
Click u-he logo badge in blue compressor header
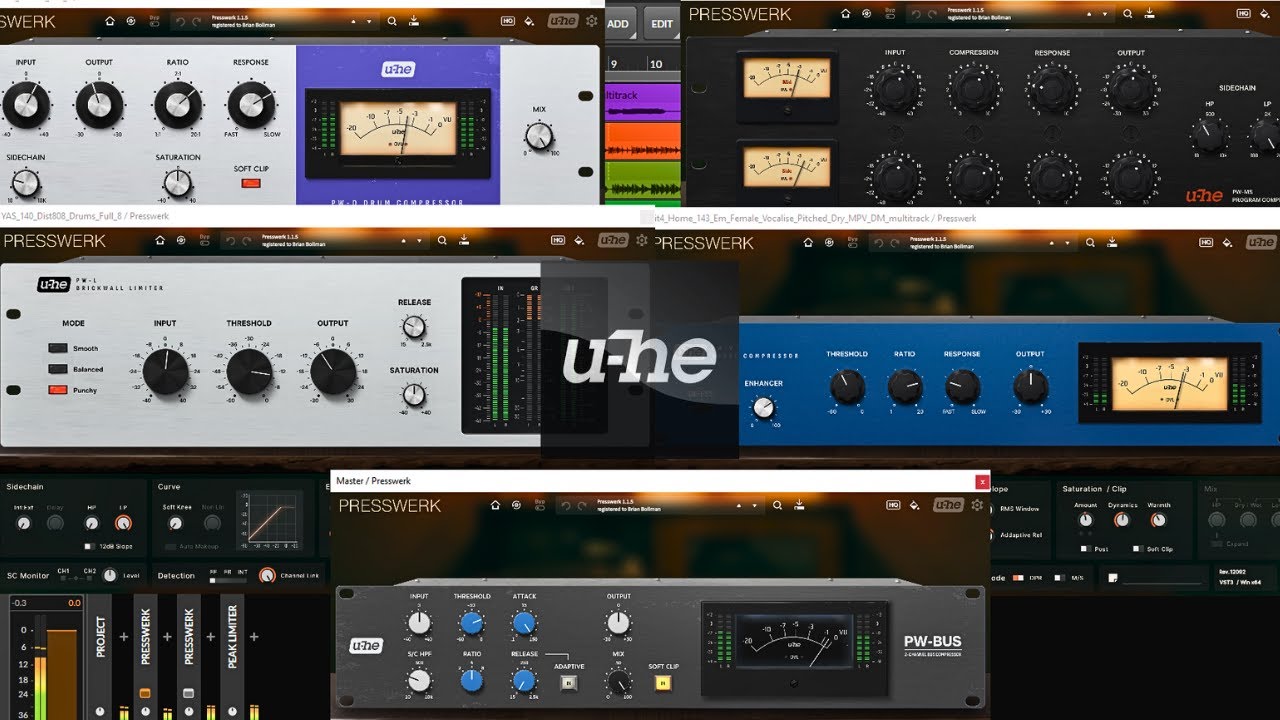tap(1262, 242)
